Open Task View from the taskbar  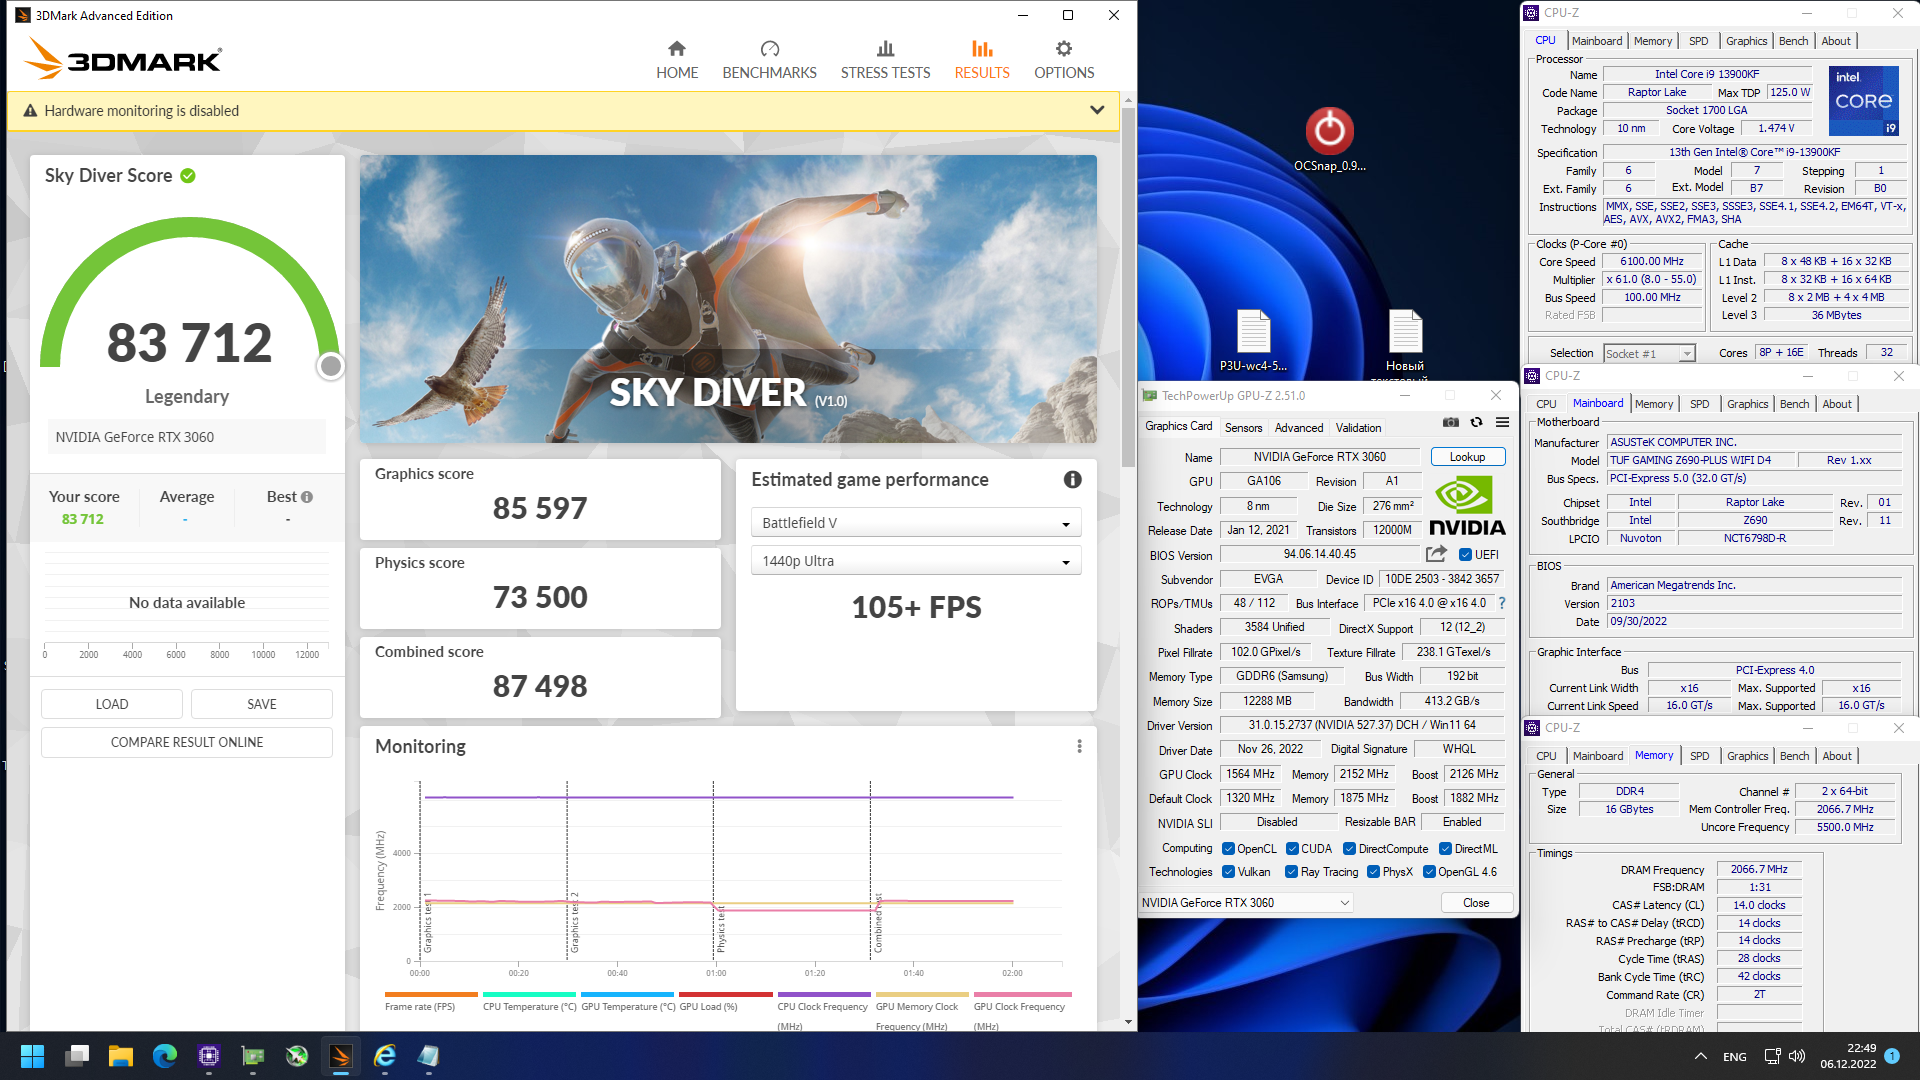[77, 1056]
